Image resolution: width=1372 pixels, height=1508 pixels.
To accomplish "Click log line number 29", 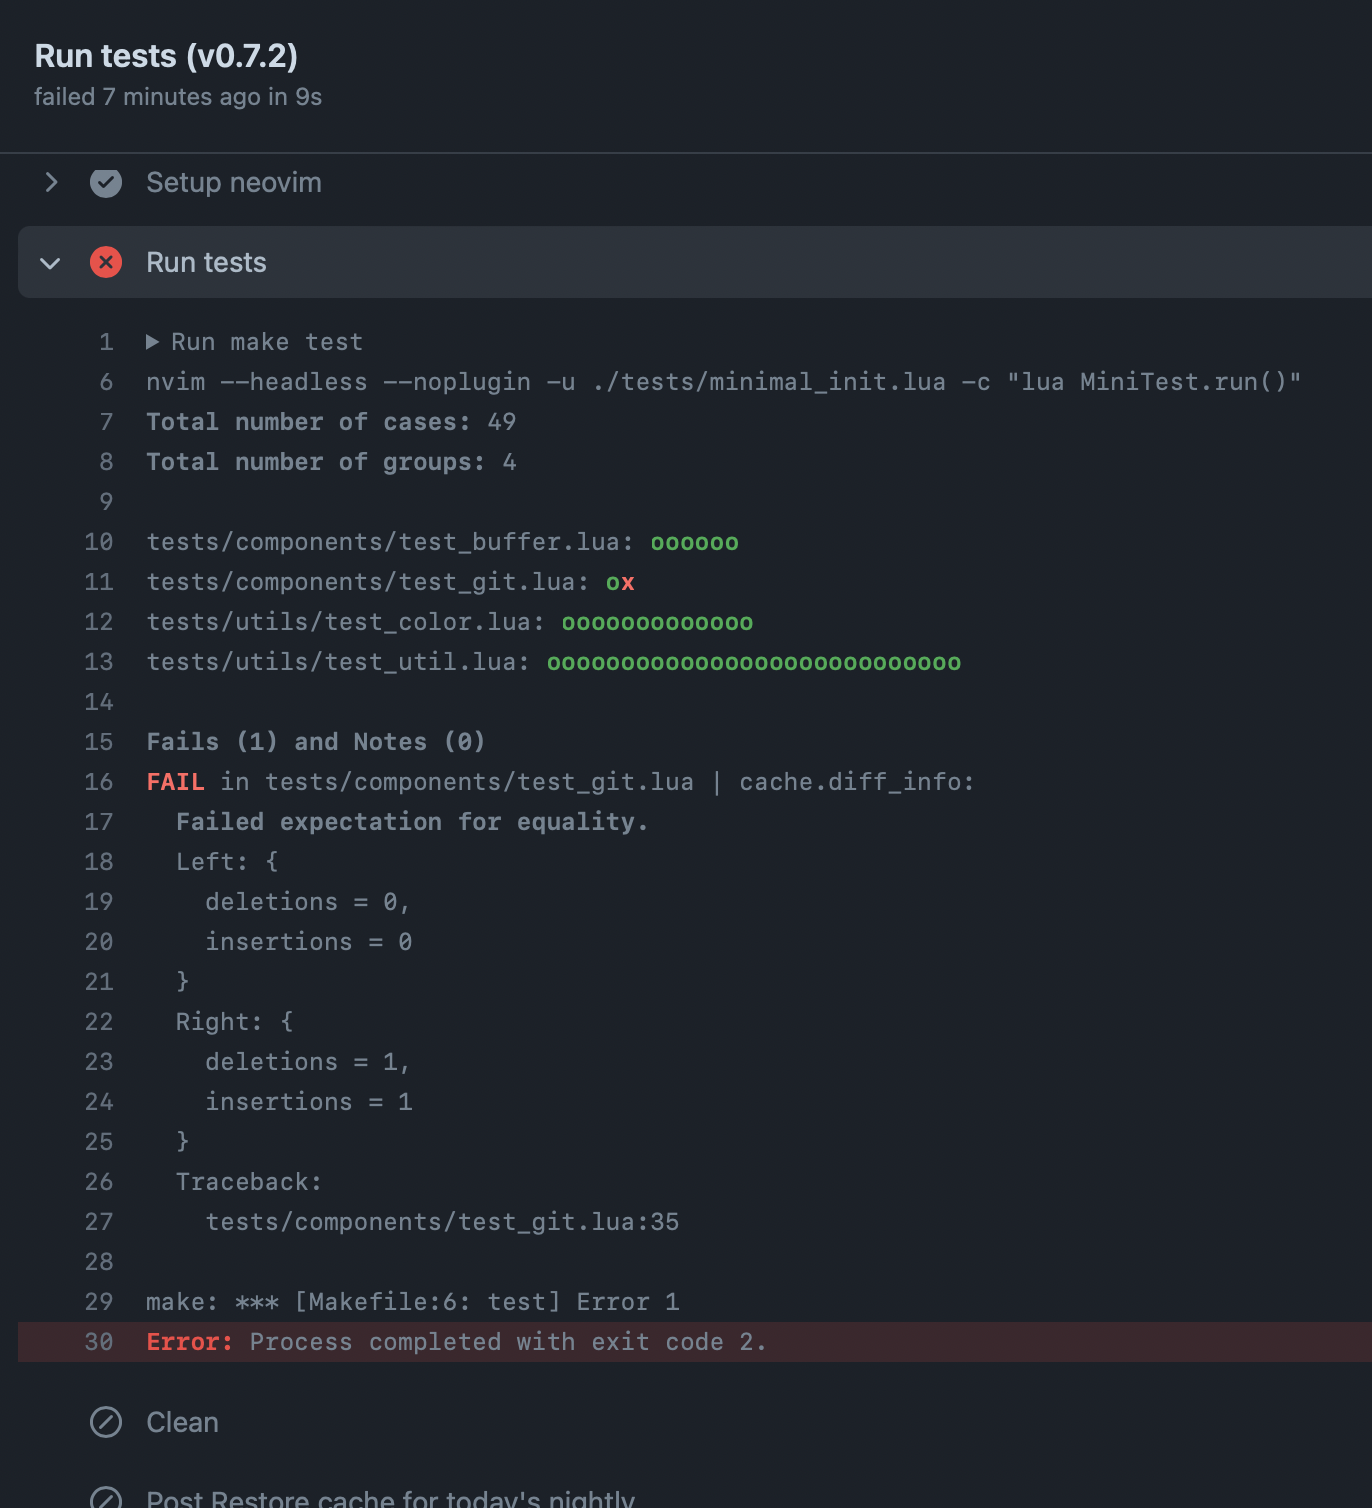I will pyautogui.click(x=99, y=1302).
